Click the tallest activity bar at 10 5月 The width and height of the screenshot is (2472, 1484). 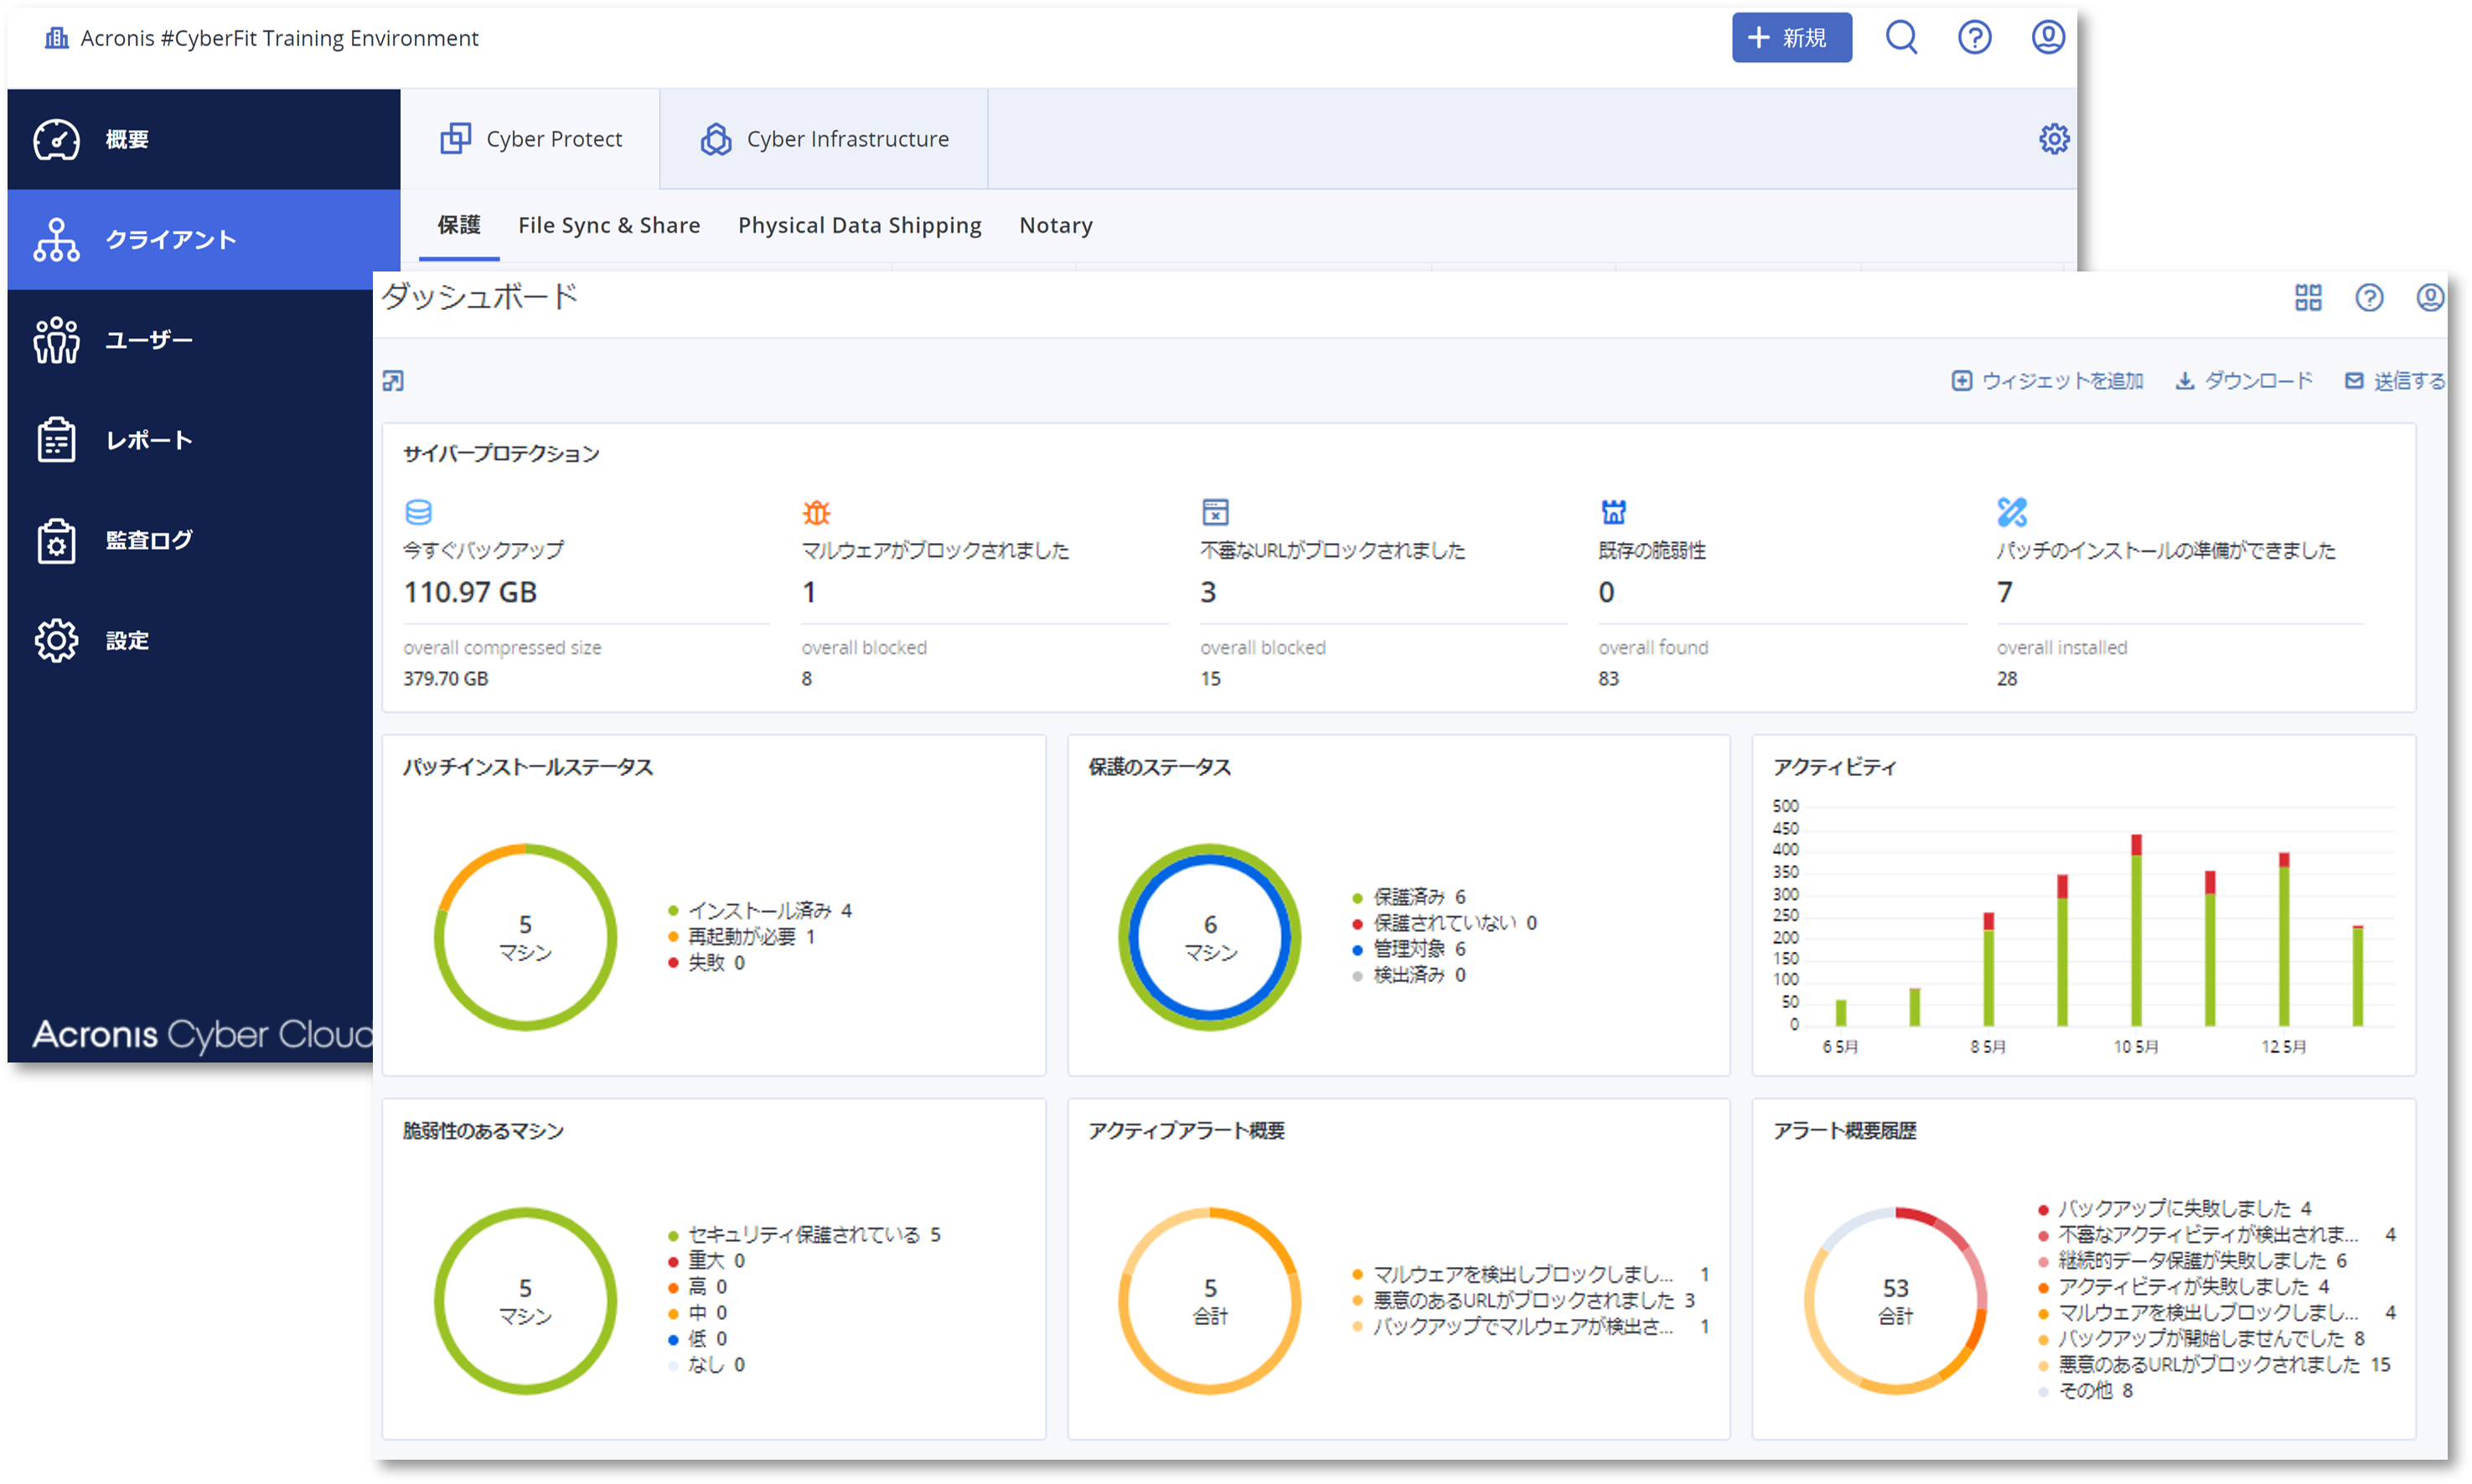(2136, 930)
